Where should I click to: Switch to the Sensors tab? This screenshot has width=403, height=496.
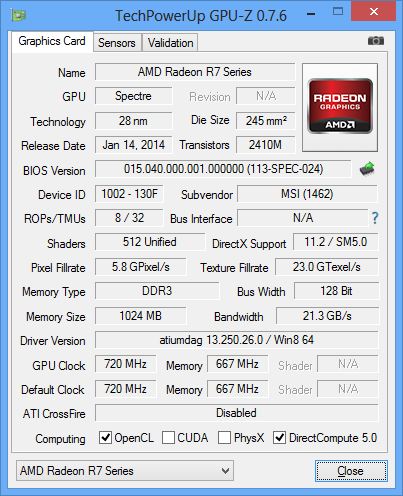(117, 43)
